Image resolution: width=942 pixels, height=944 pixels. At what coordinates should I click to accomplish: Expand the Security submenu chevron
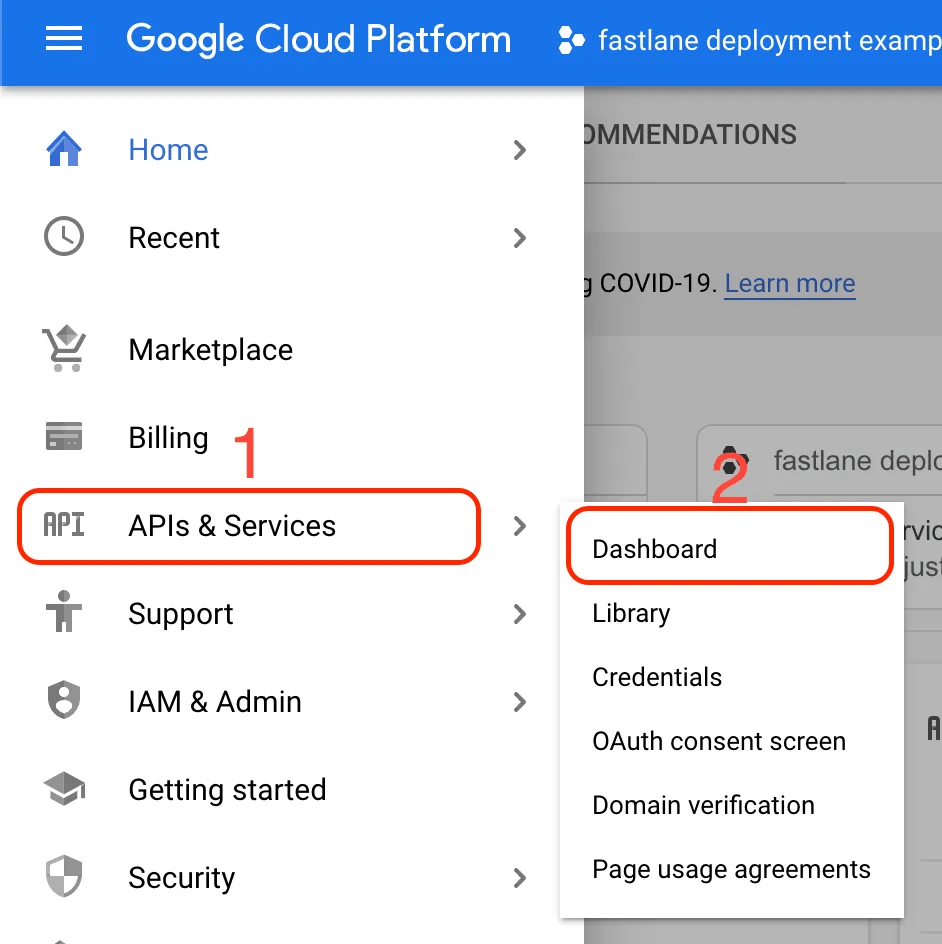519,878
